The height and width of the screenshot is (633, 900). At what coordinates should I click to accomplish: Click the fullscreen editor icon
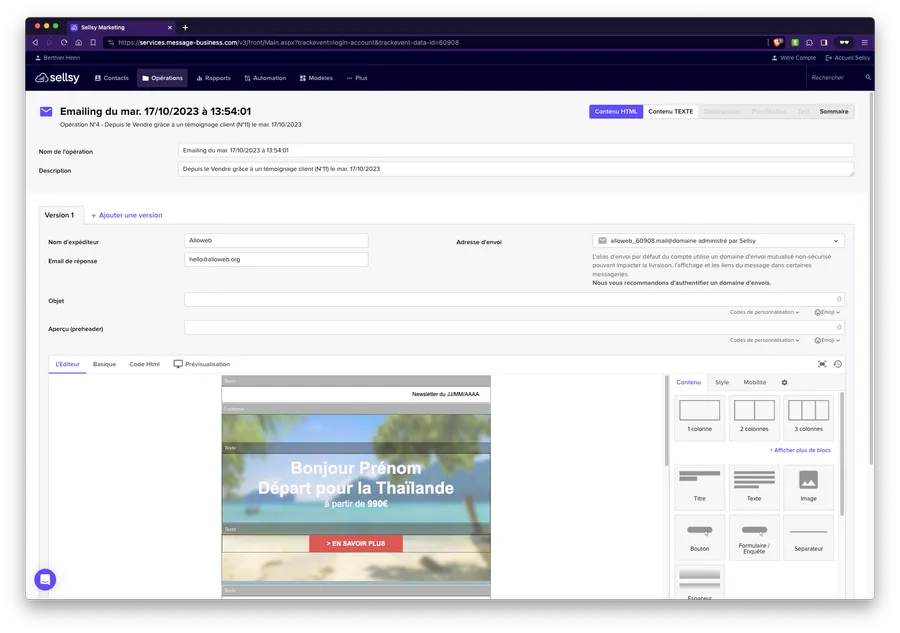822,364
